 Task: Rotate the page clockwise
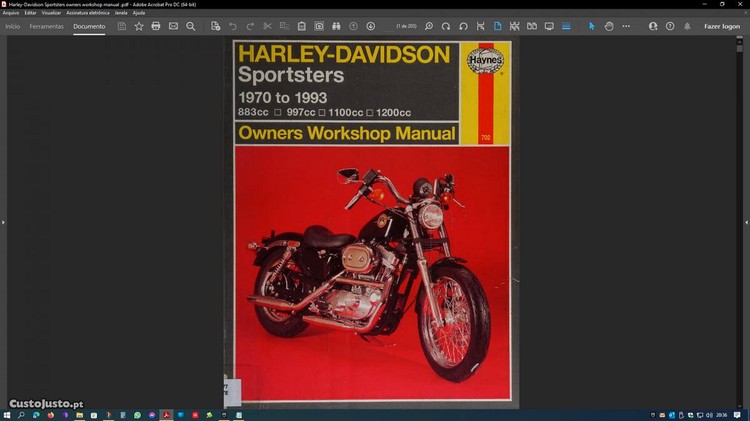click(446, 26)
